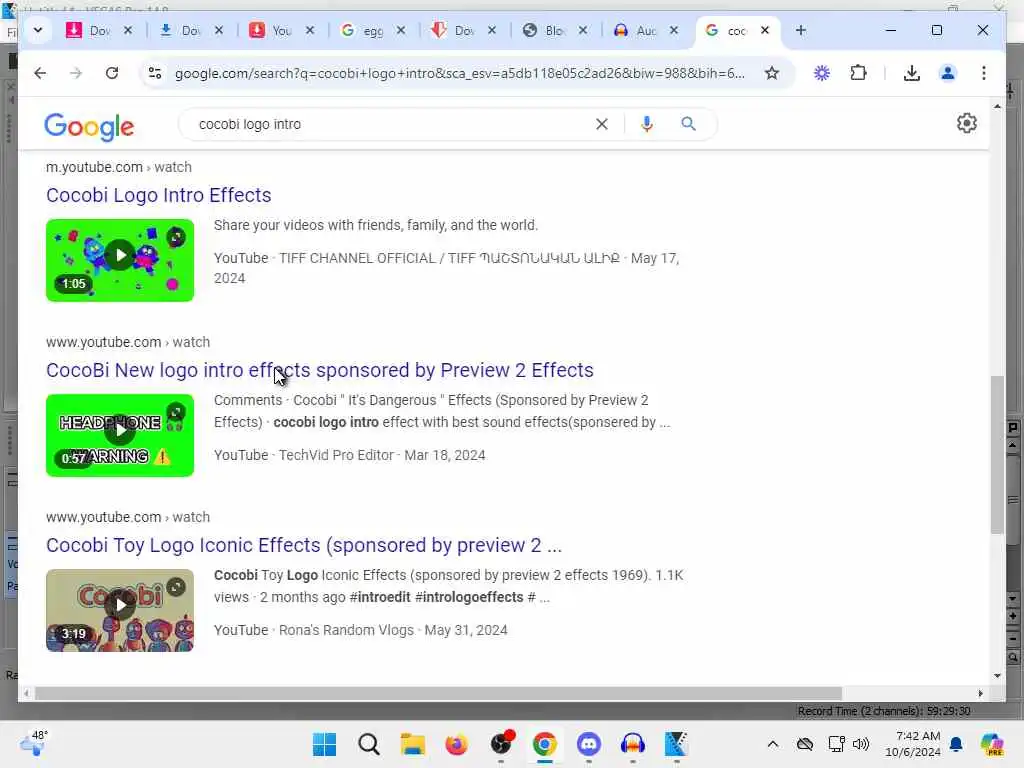
Task: Open 'Cocobi Logo Intro Effects' result
Action: click(x=159, y=195)
